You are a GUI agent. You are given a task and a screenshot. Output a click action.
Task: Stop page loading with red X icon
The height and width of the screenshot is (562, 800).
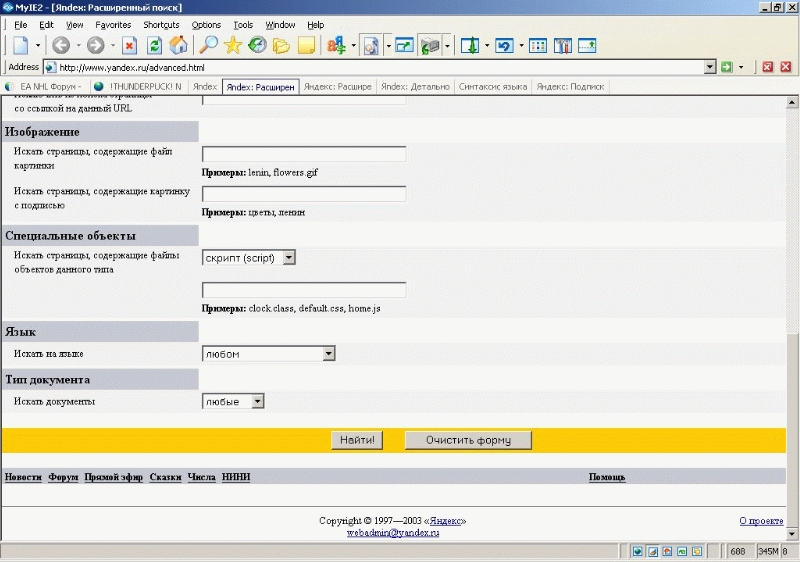[x=130, y=45]
